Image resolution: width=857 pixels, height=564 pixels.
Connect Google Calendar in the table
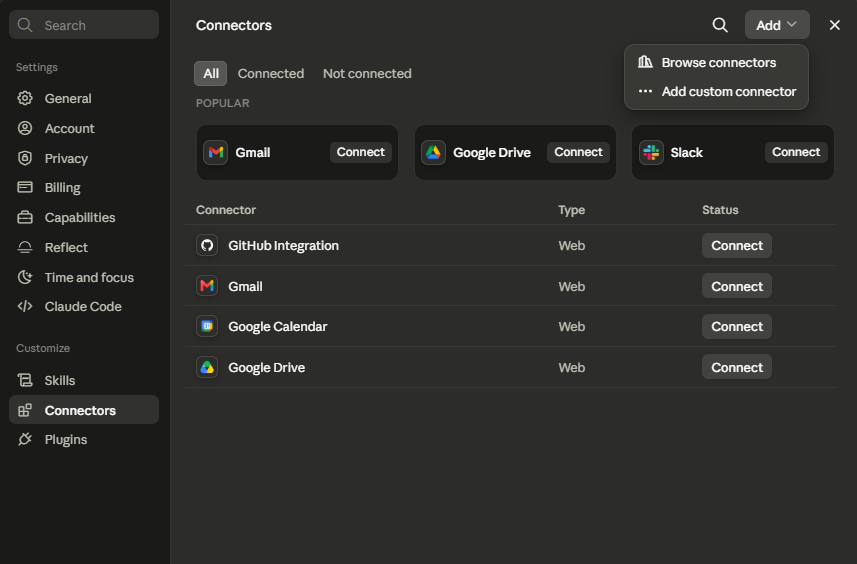click(x=737, y=326)
